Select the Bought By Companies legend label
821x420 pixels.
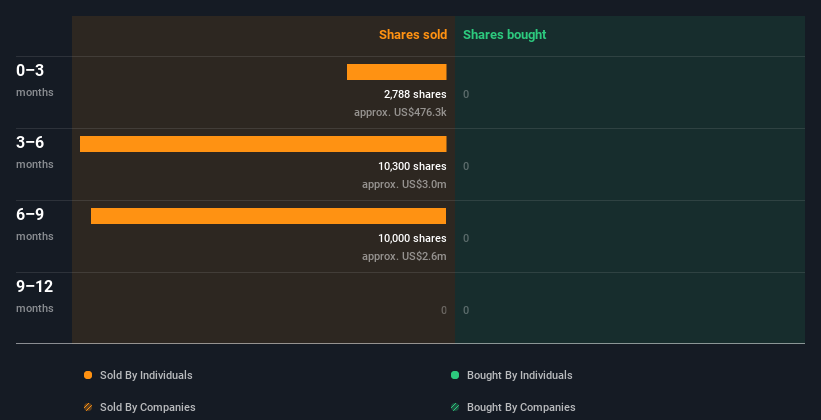click(521, 407)
